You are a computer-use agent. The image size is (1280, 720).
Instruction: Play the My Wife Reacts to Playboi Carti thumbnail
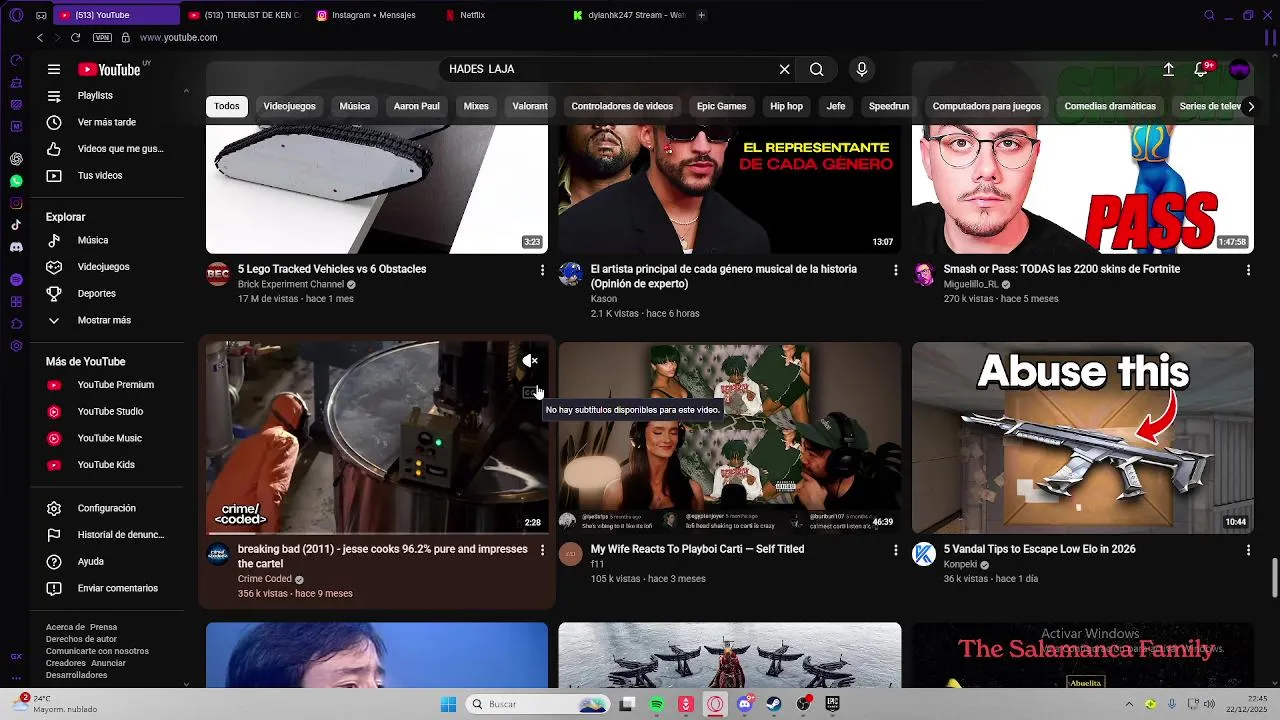tap(730, 438)
